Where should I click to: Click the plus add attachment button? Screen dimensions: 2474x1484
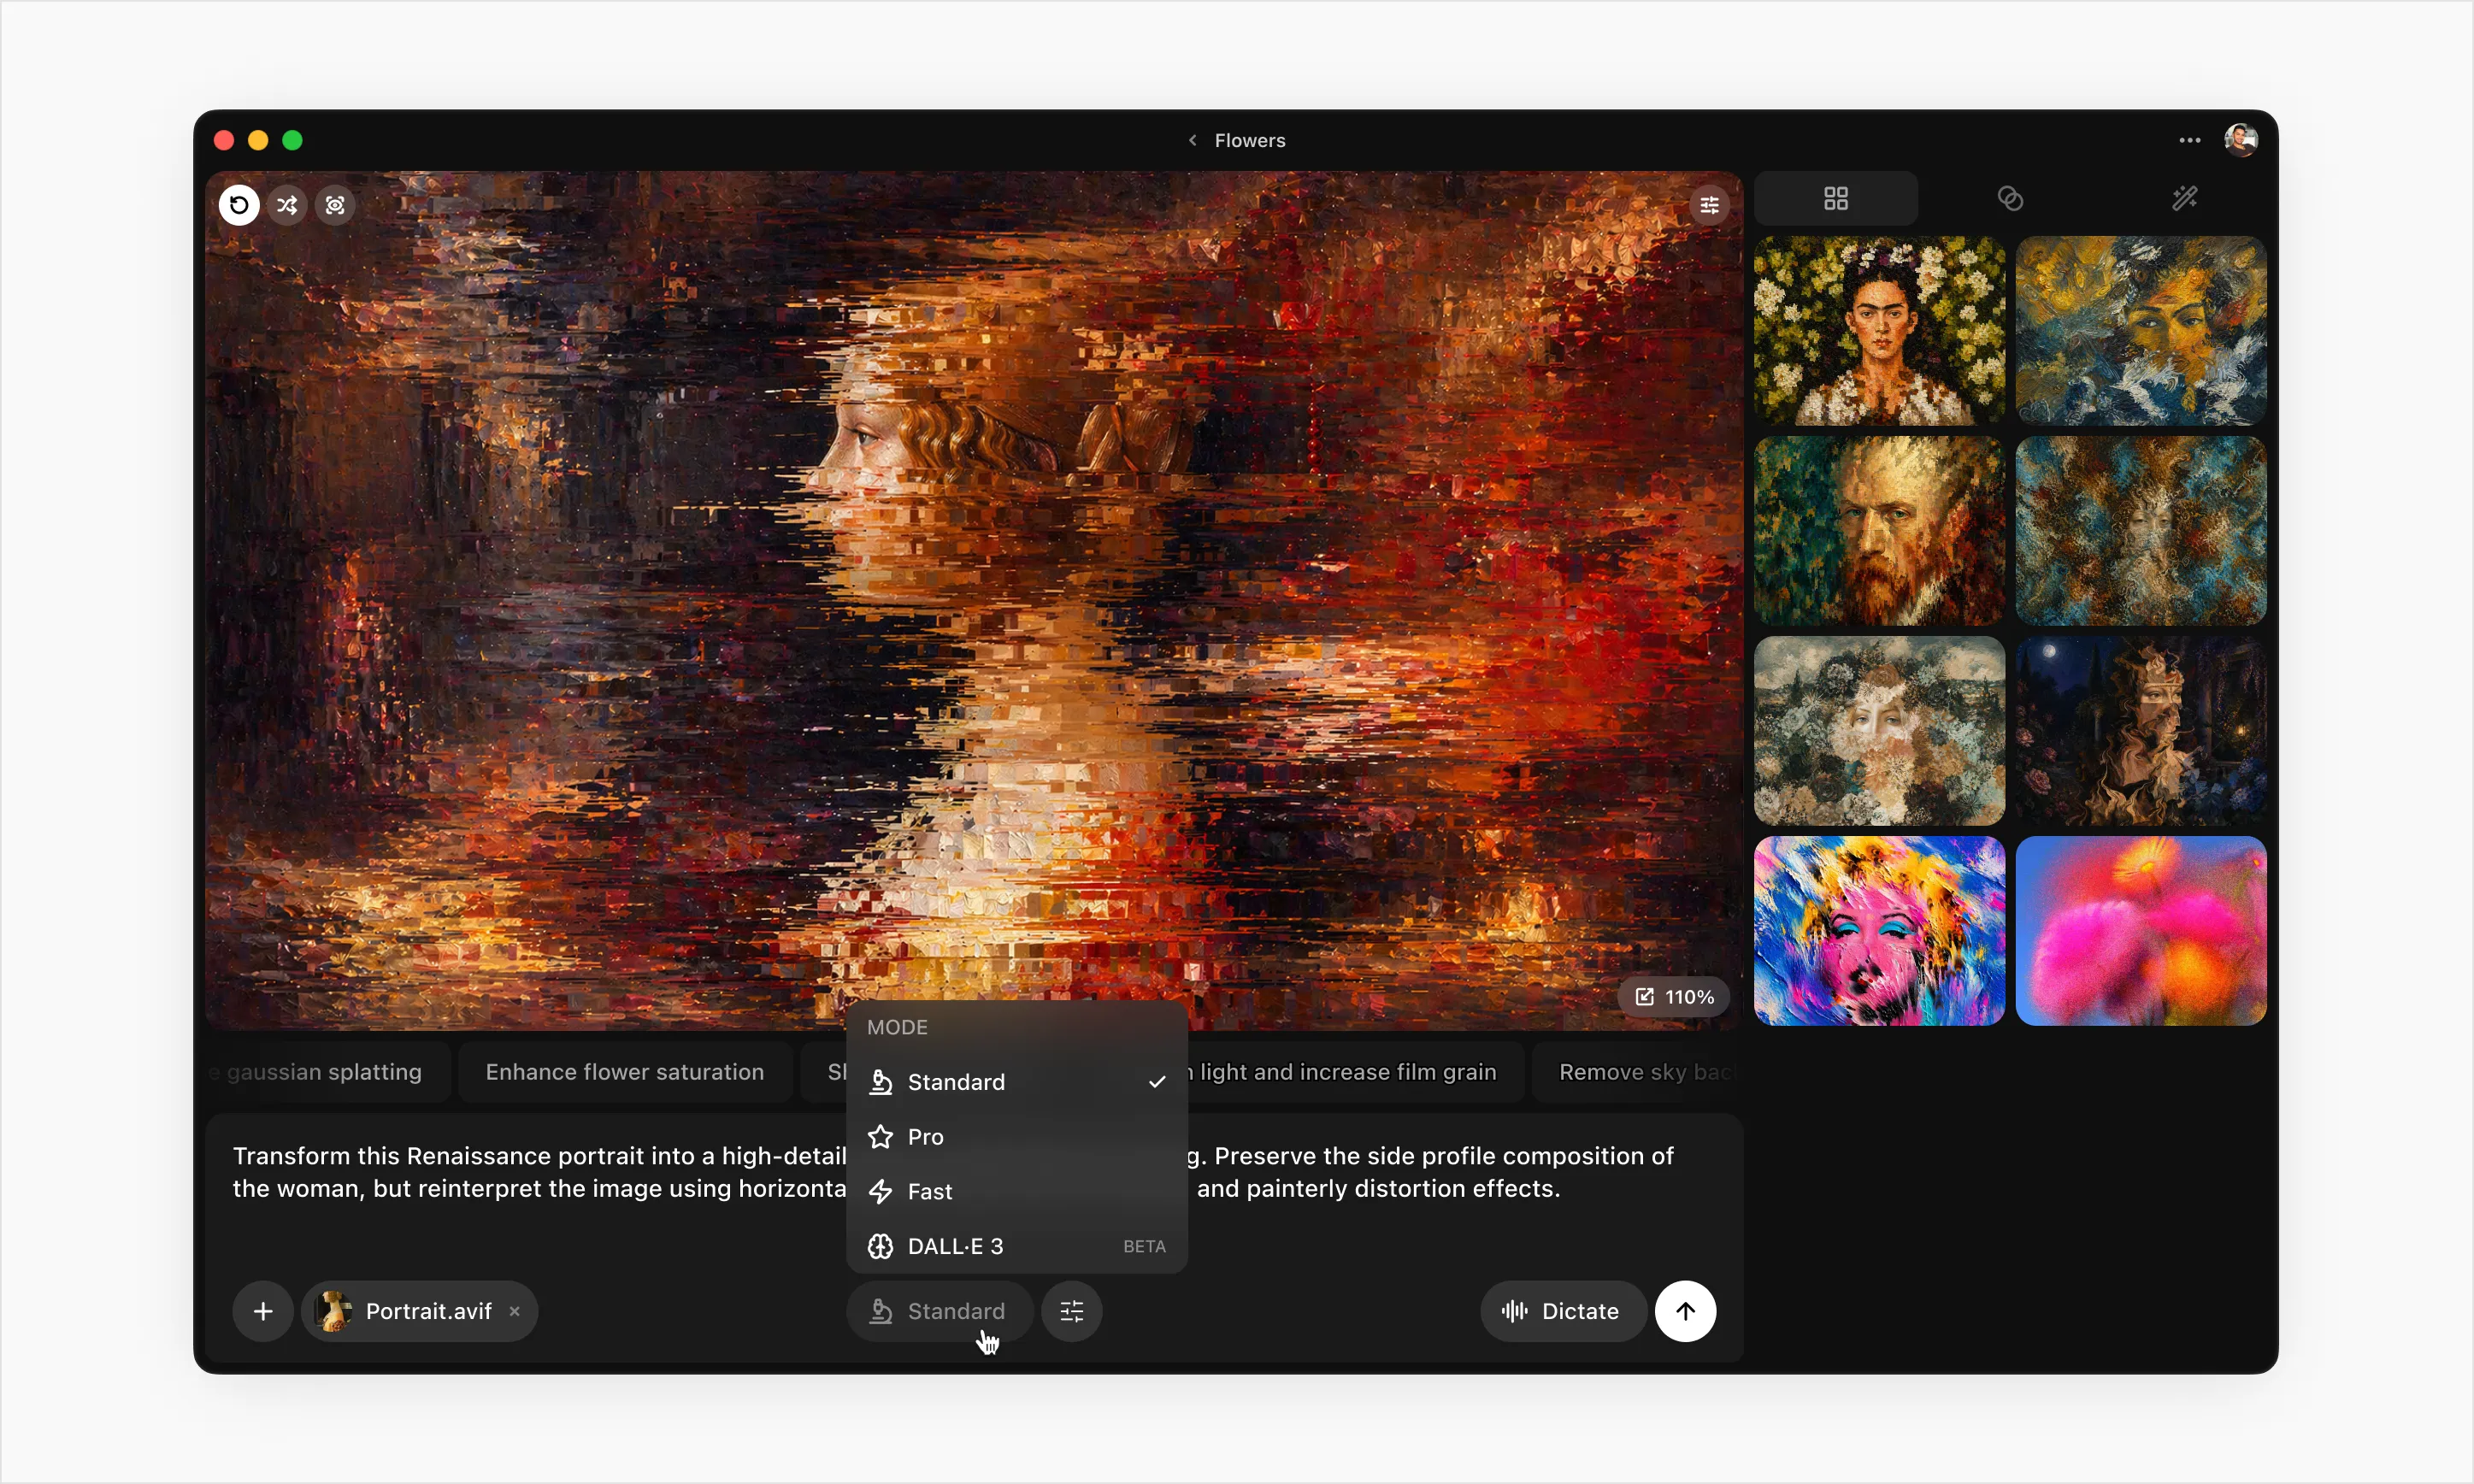tap(263, 1311)
